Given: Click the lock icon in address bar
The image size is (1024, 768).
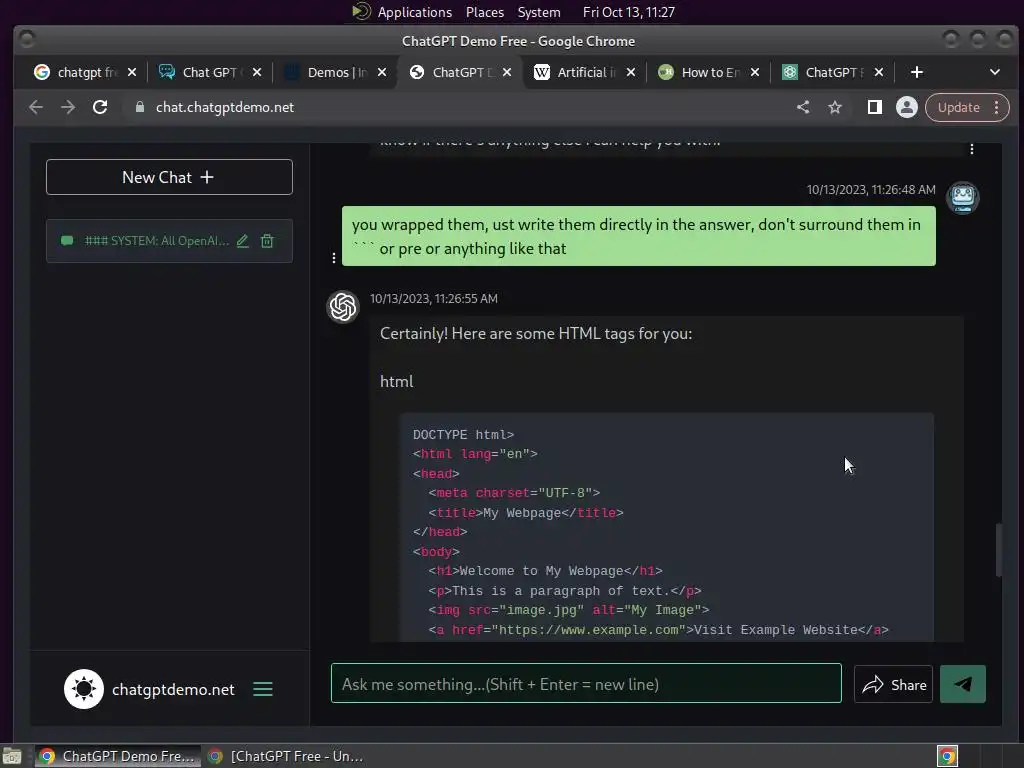Looking at the screenshot, I should click(x=140, y=107).
